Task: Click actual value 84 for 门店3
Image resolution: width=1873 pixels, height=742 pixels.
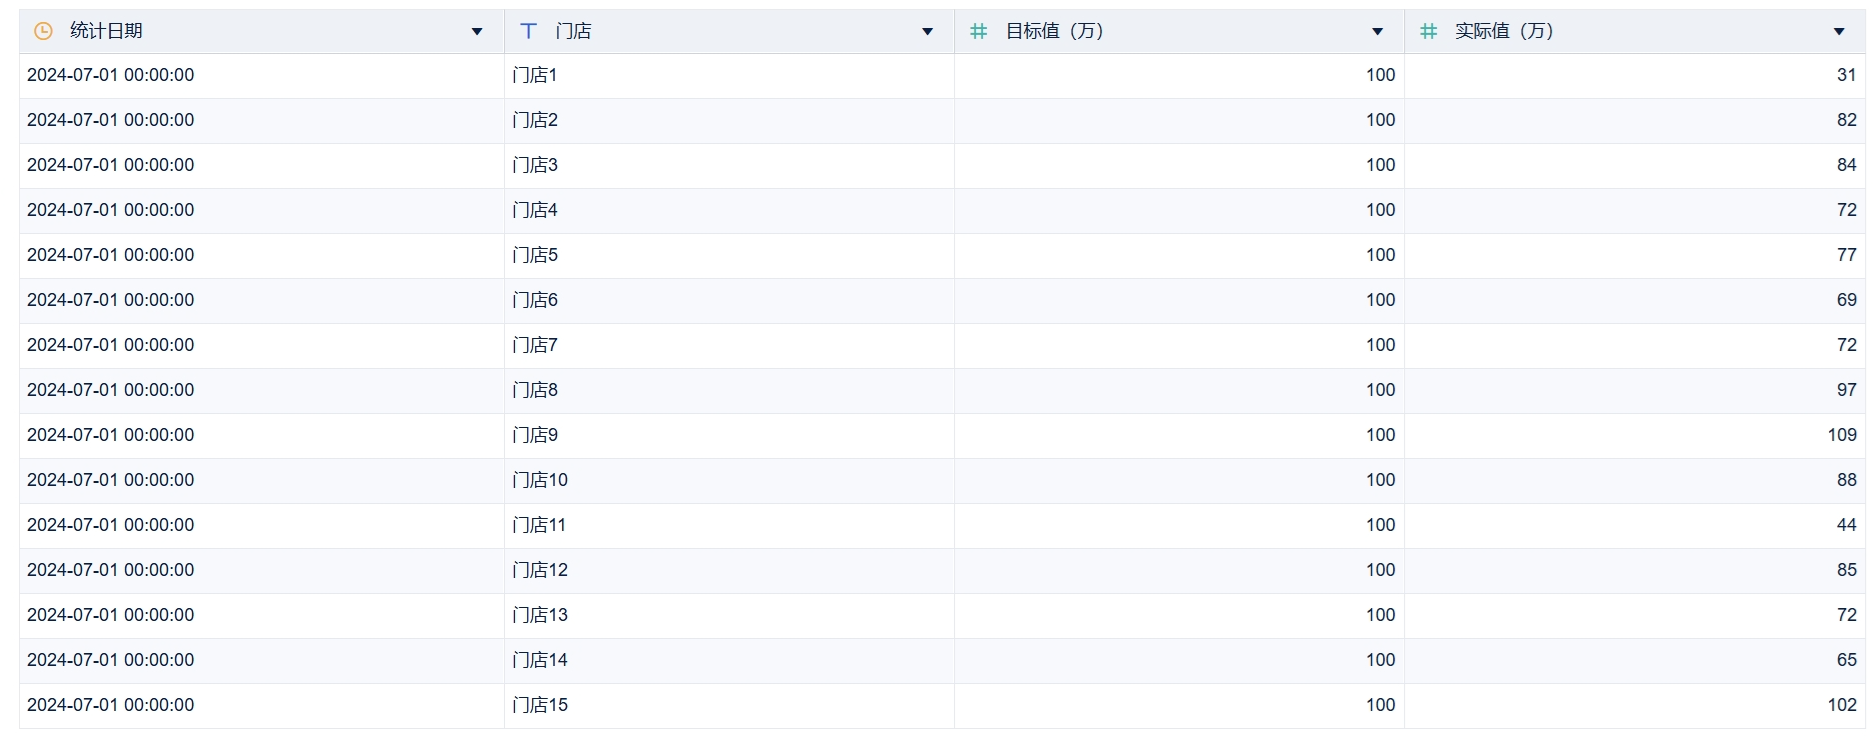Action: coord(1846,165)
